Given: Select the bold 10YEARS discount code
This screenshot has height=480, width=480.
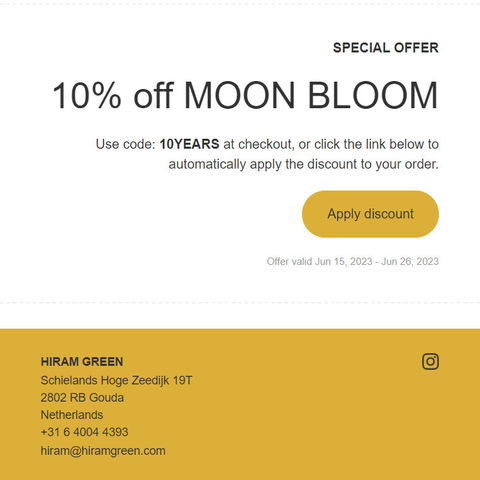Looking at the screenshot, I should pos(189,144).
